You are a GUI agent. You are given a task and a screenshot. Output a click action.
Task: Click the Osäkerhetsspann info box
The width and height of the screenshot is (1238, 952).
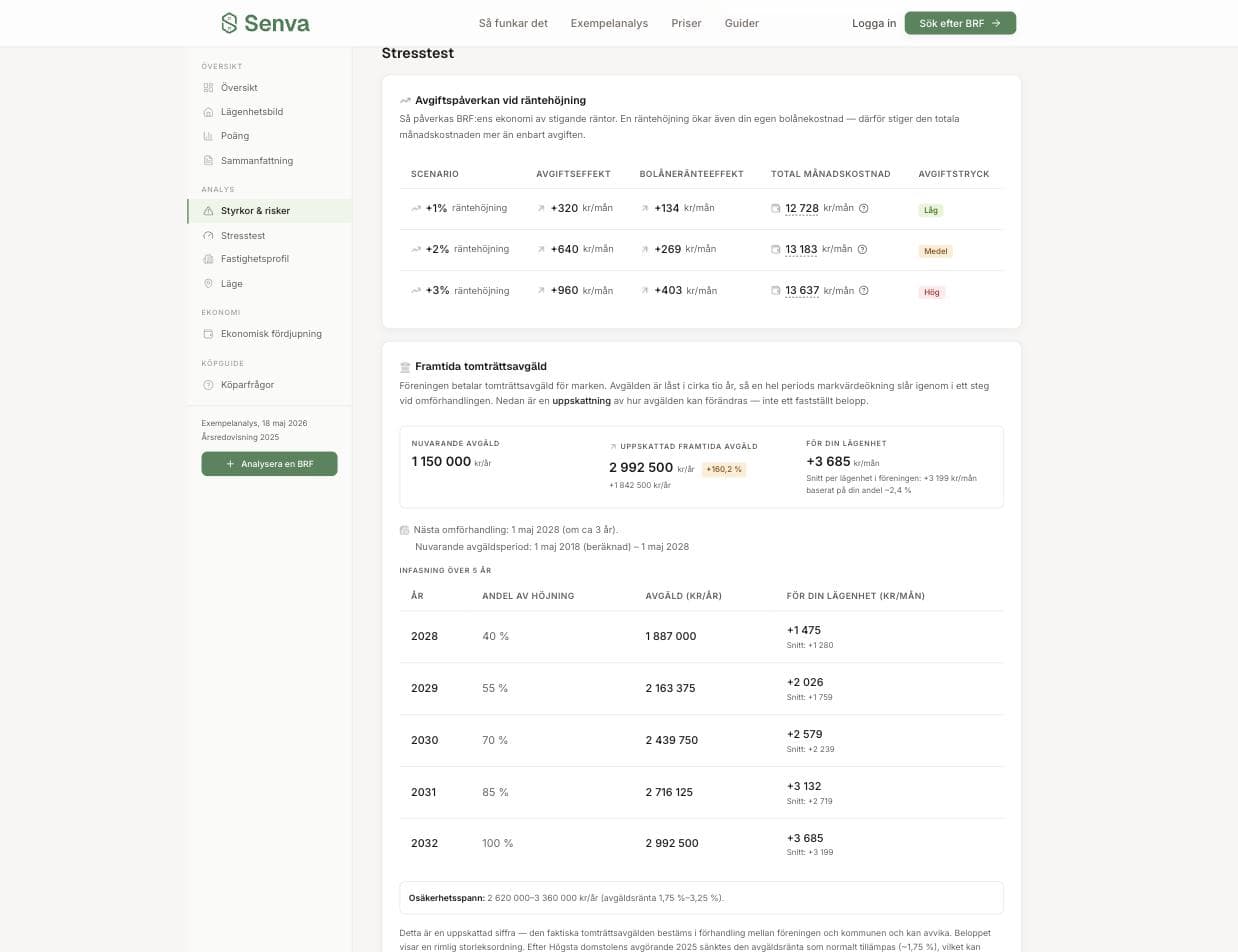pos(701,898)
